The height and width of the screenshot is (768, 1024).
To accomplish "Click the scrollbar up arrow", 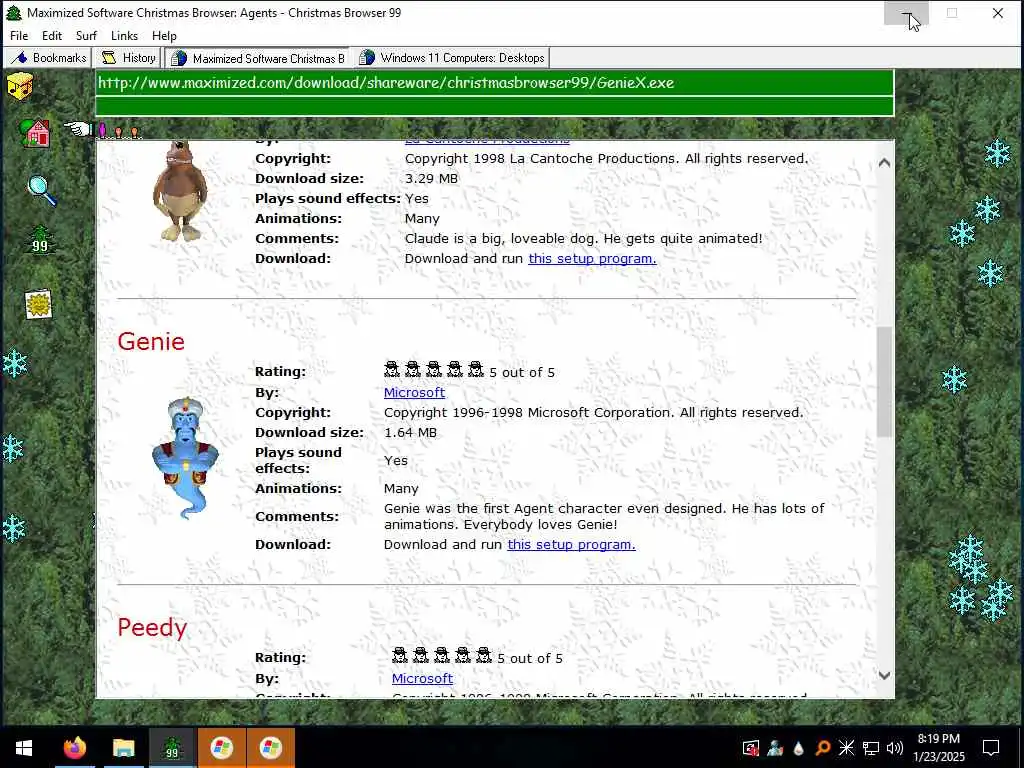I will click(x=884, y=163).
